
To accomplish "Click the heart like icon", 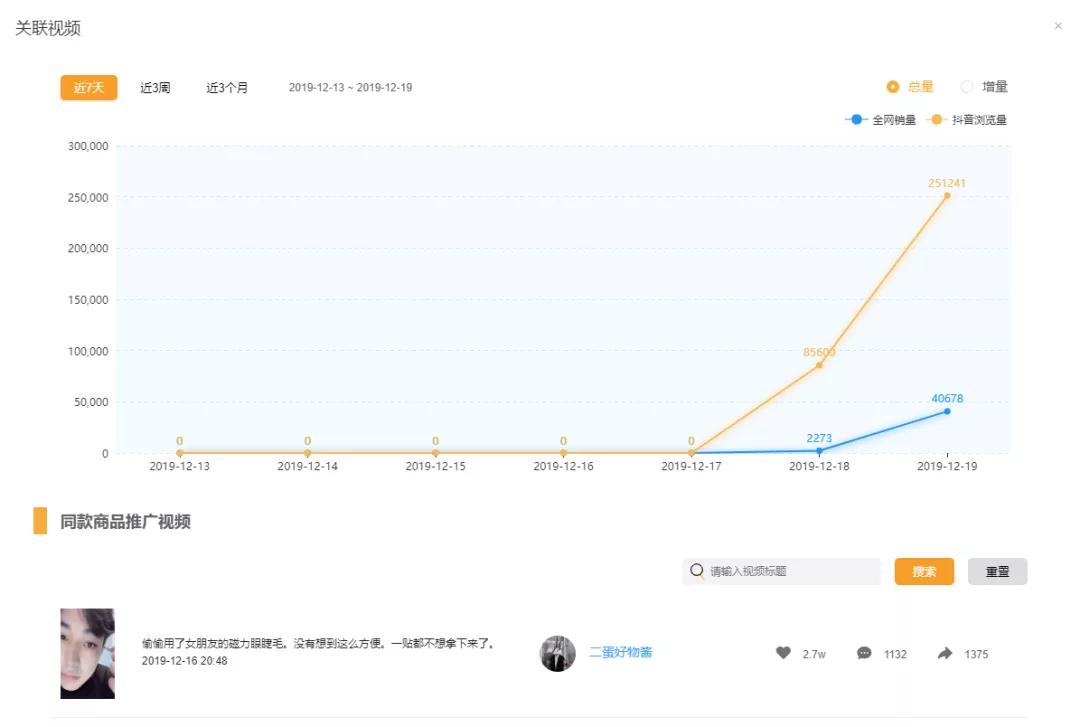I will click(x=784, y=653).
